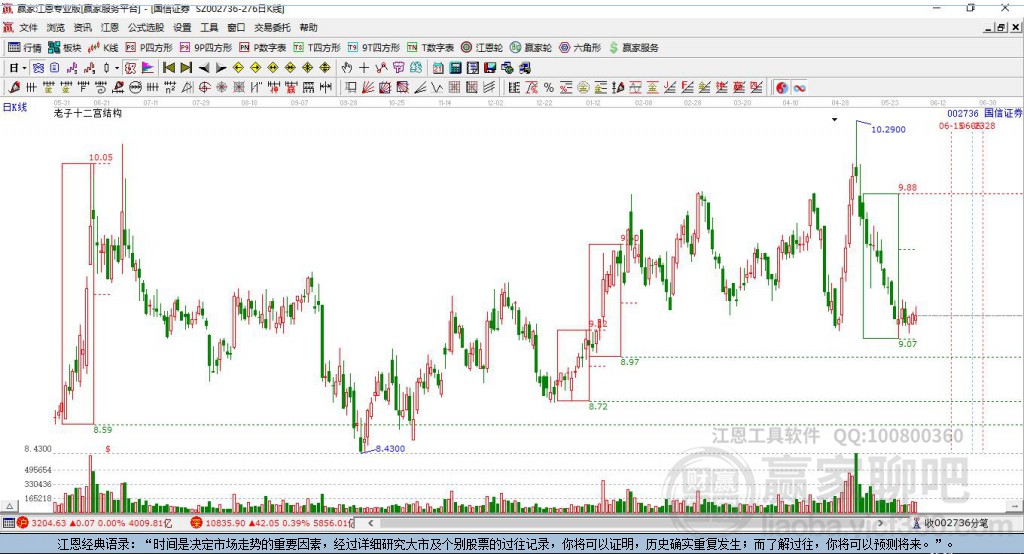Step chart right with black arrow

click(x=221, y=68)
